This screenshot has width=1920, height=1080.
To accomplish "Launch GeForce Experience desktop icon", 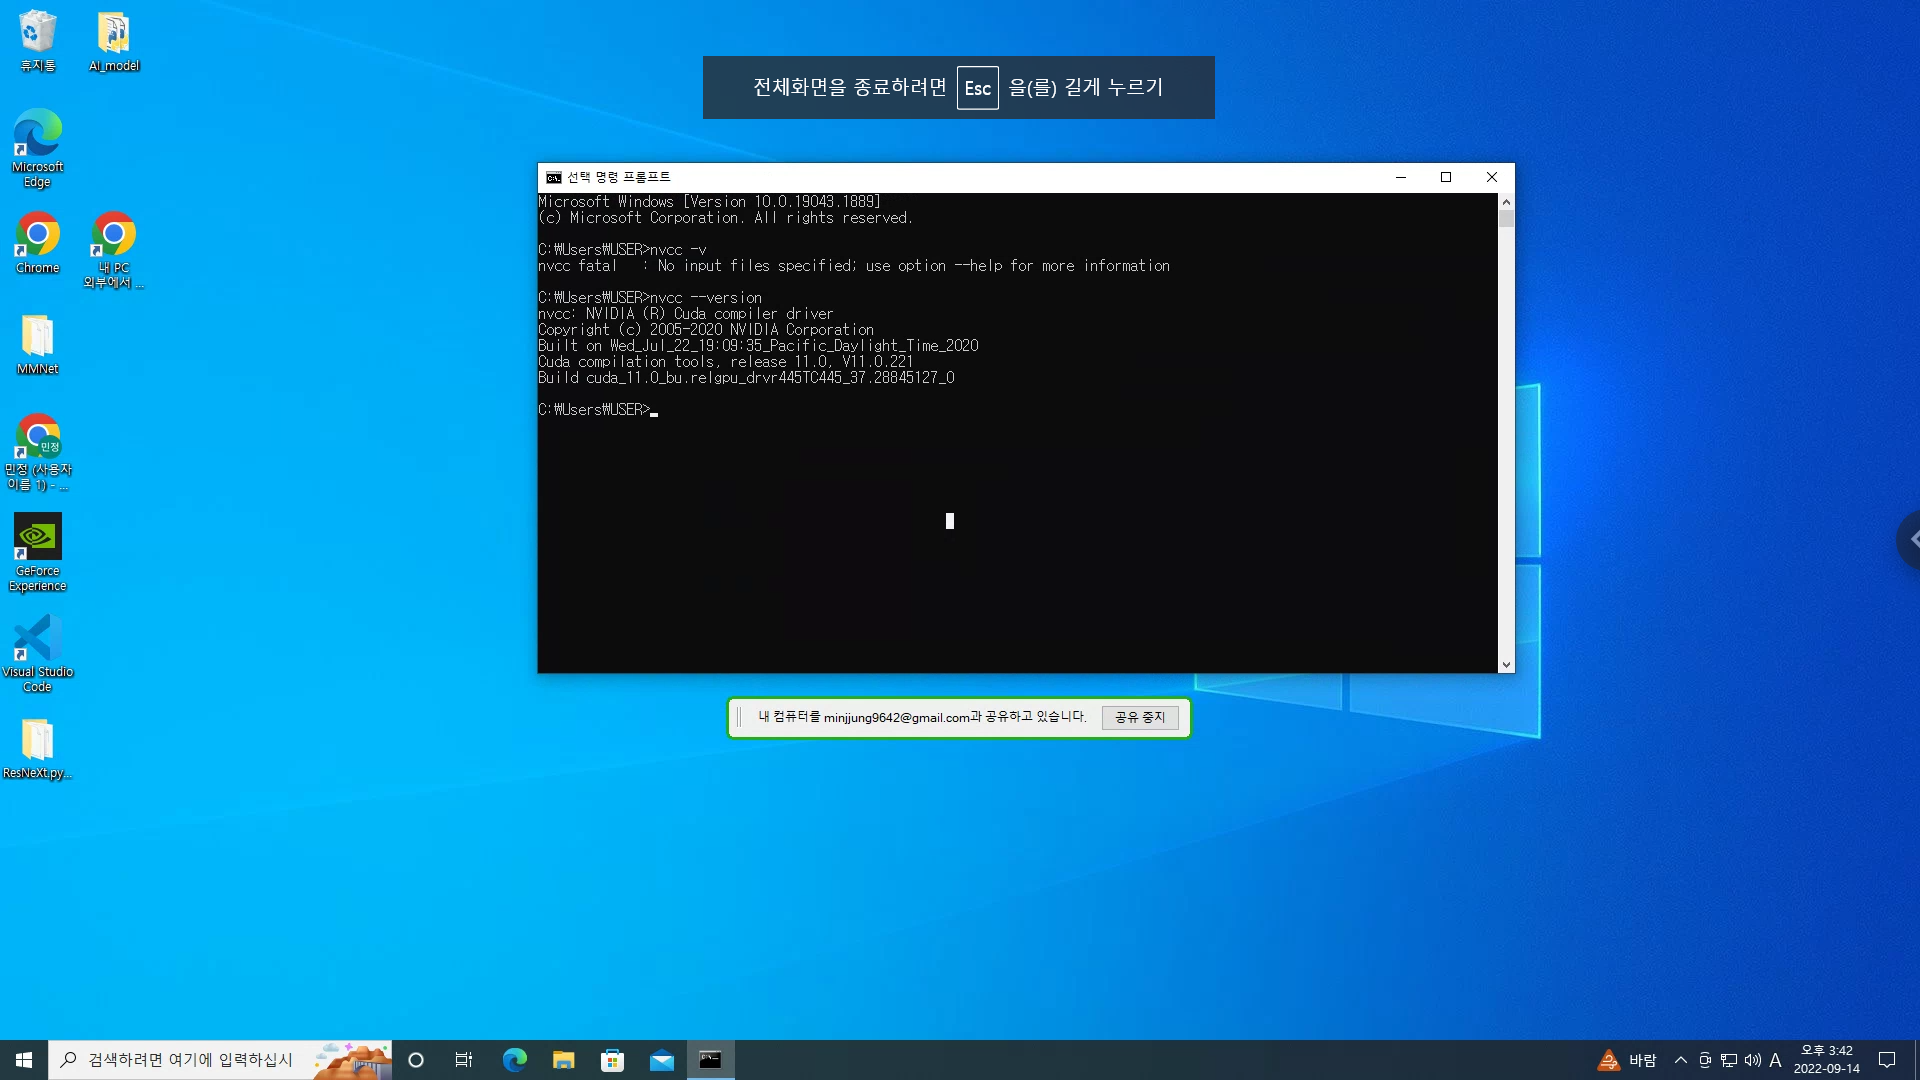I will (38, 553).
